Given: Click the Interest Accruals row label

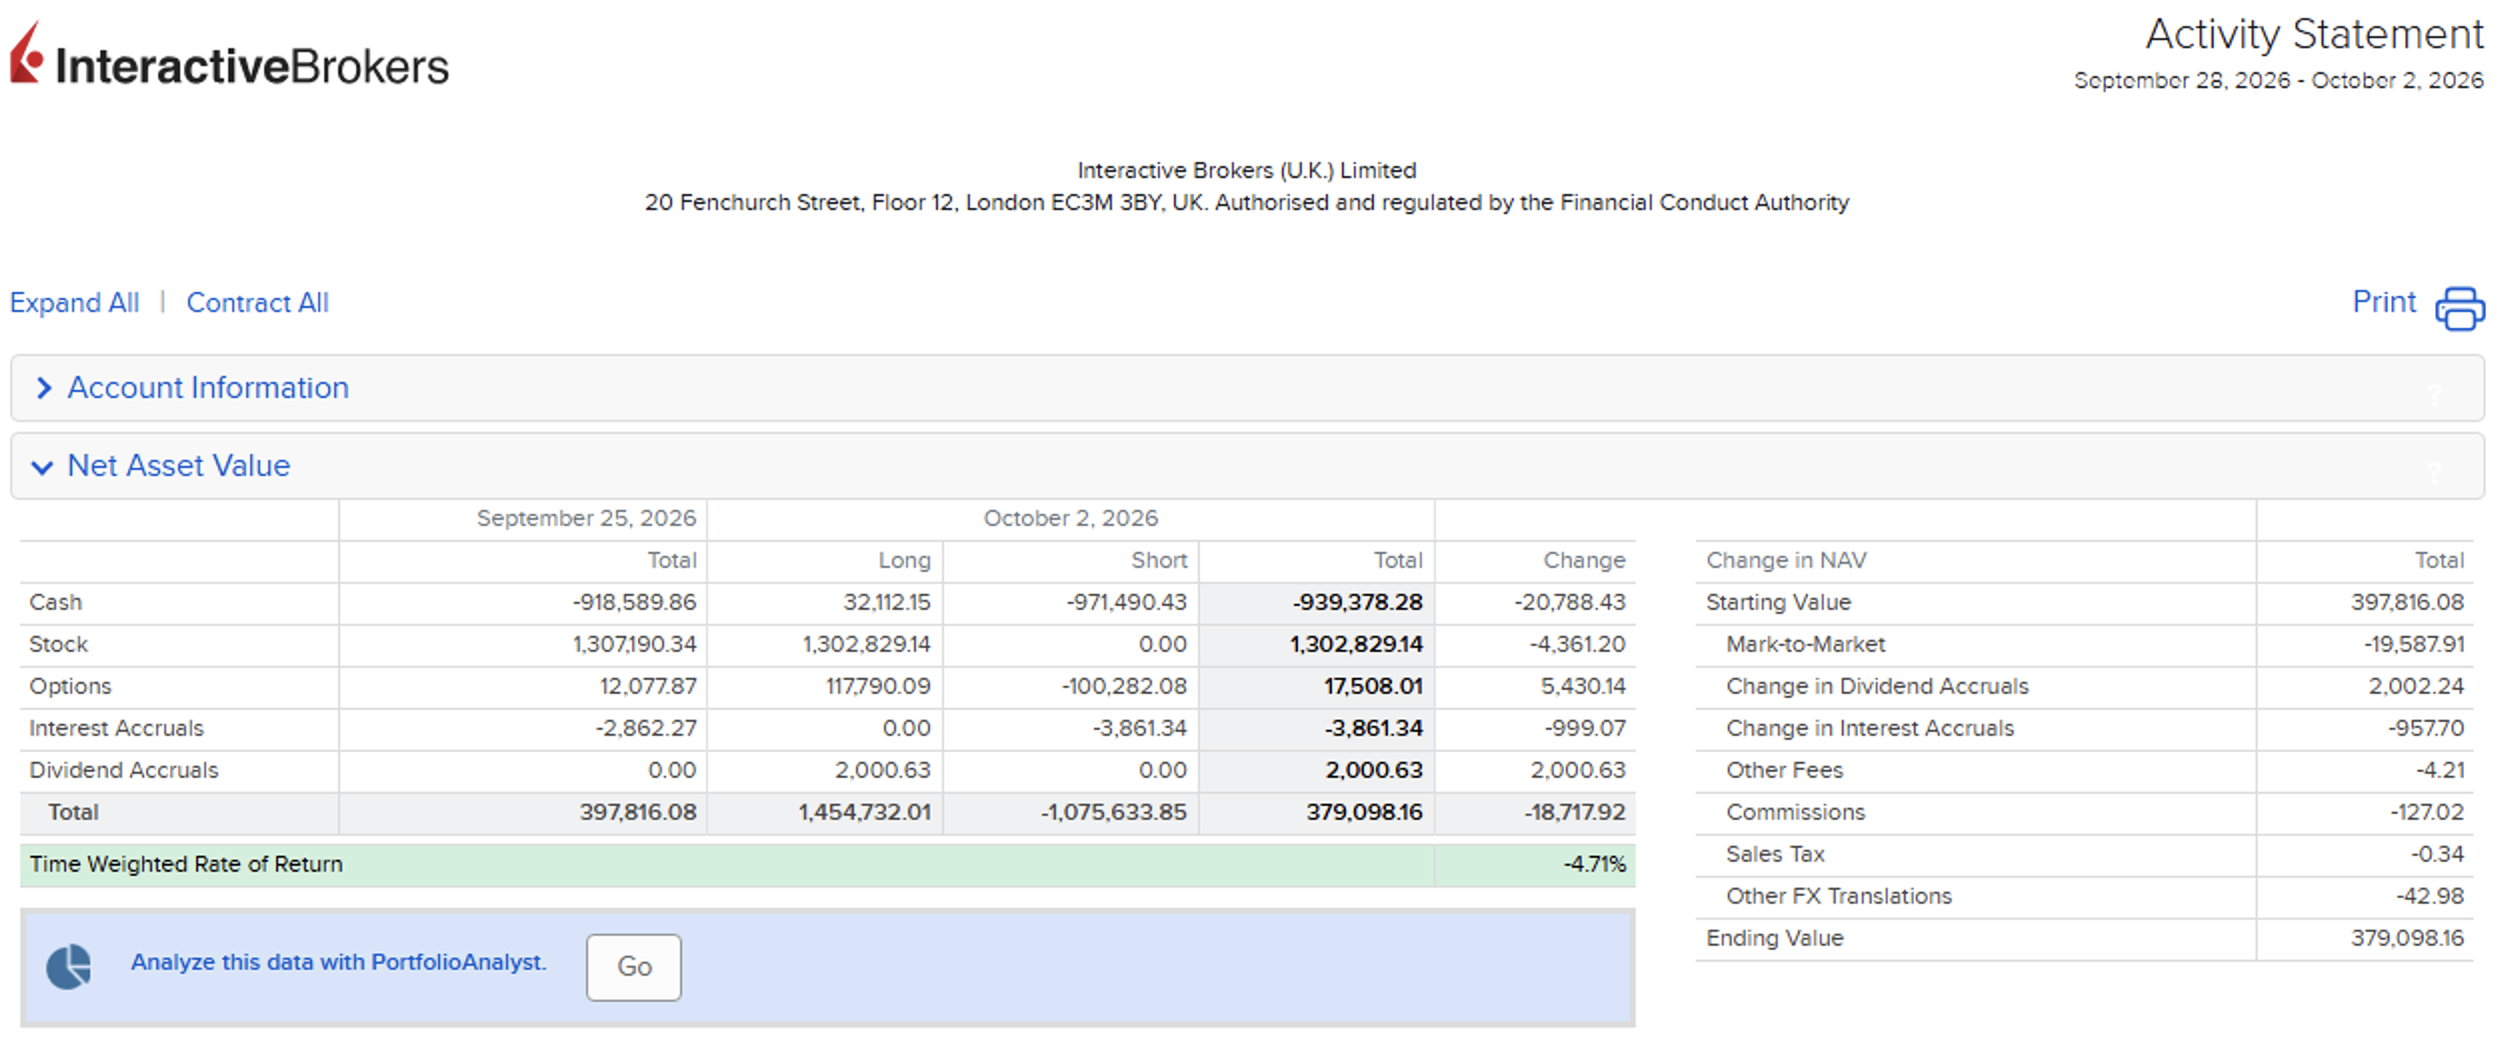Looking at the screenshot, I should (x=116, y=728).
